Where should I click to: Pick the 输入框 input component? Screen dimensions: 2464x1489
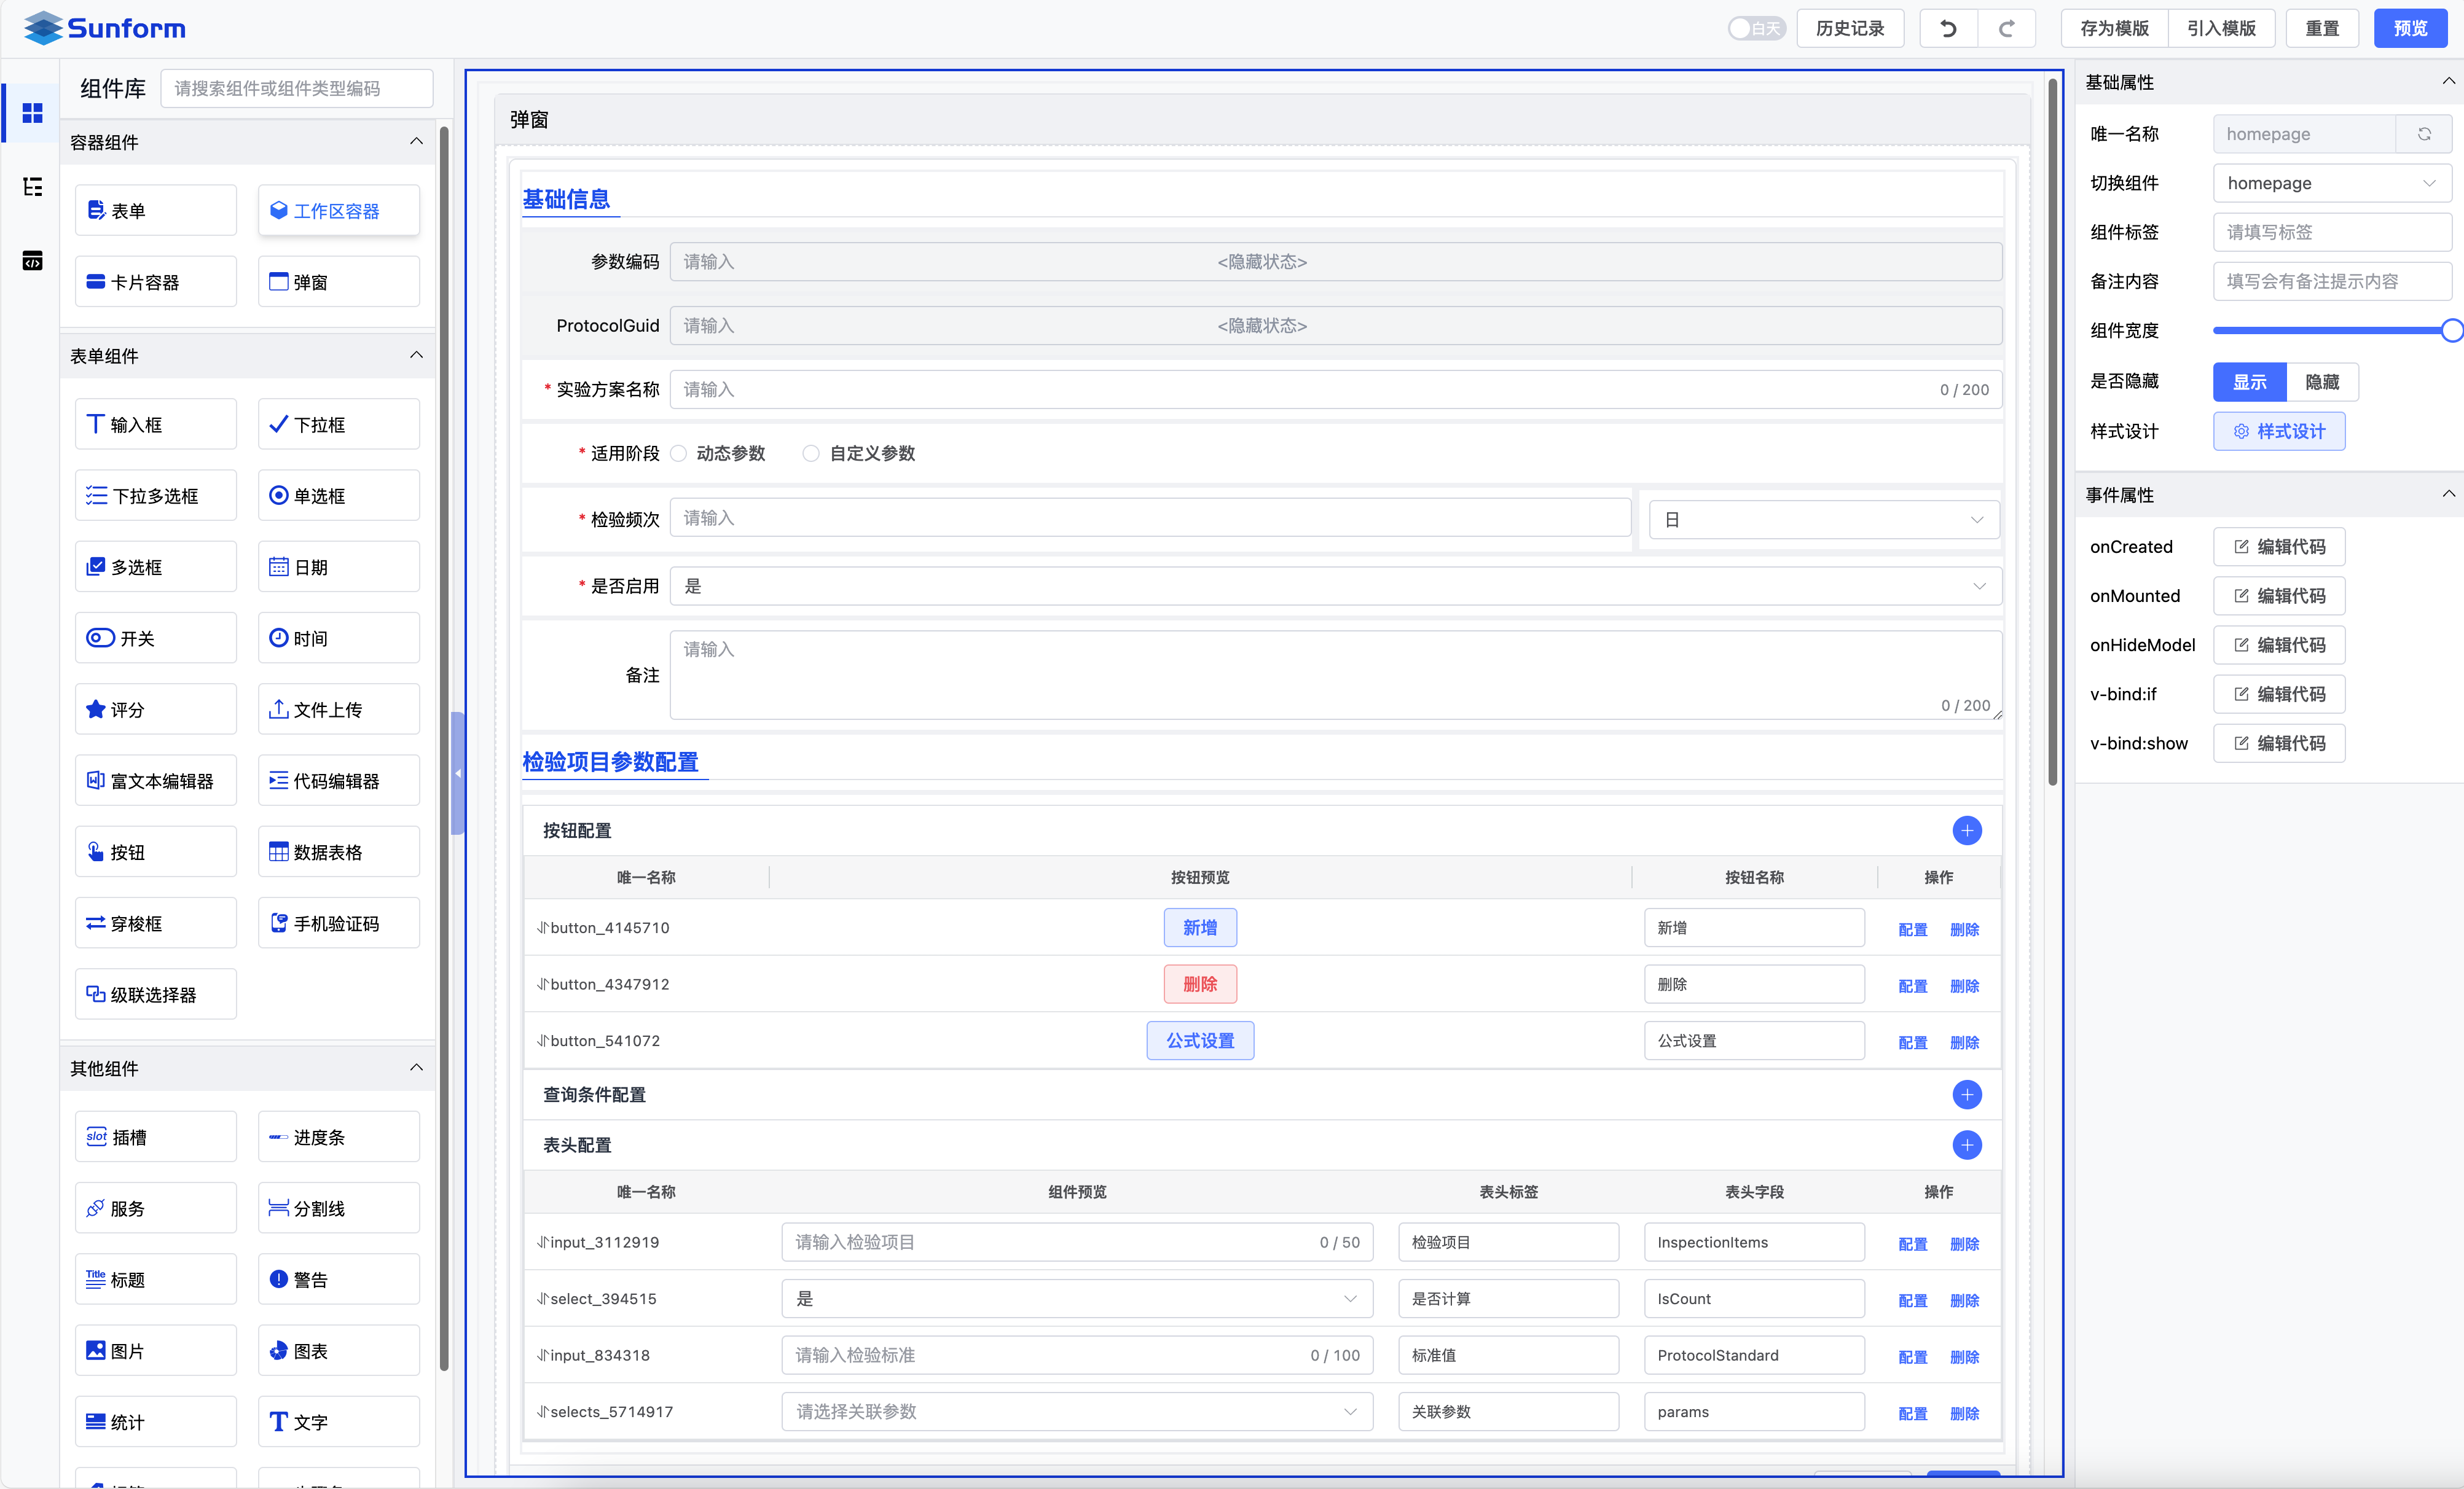[x=155, y=424]
